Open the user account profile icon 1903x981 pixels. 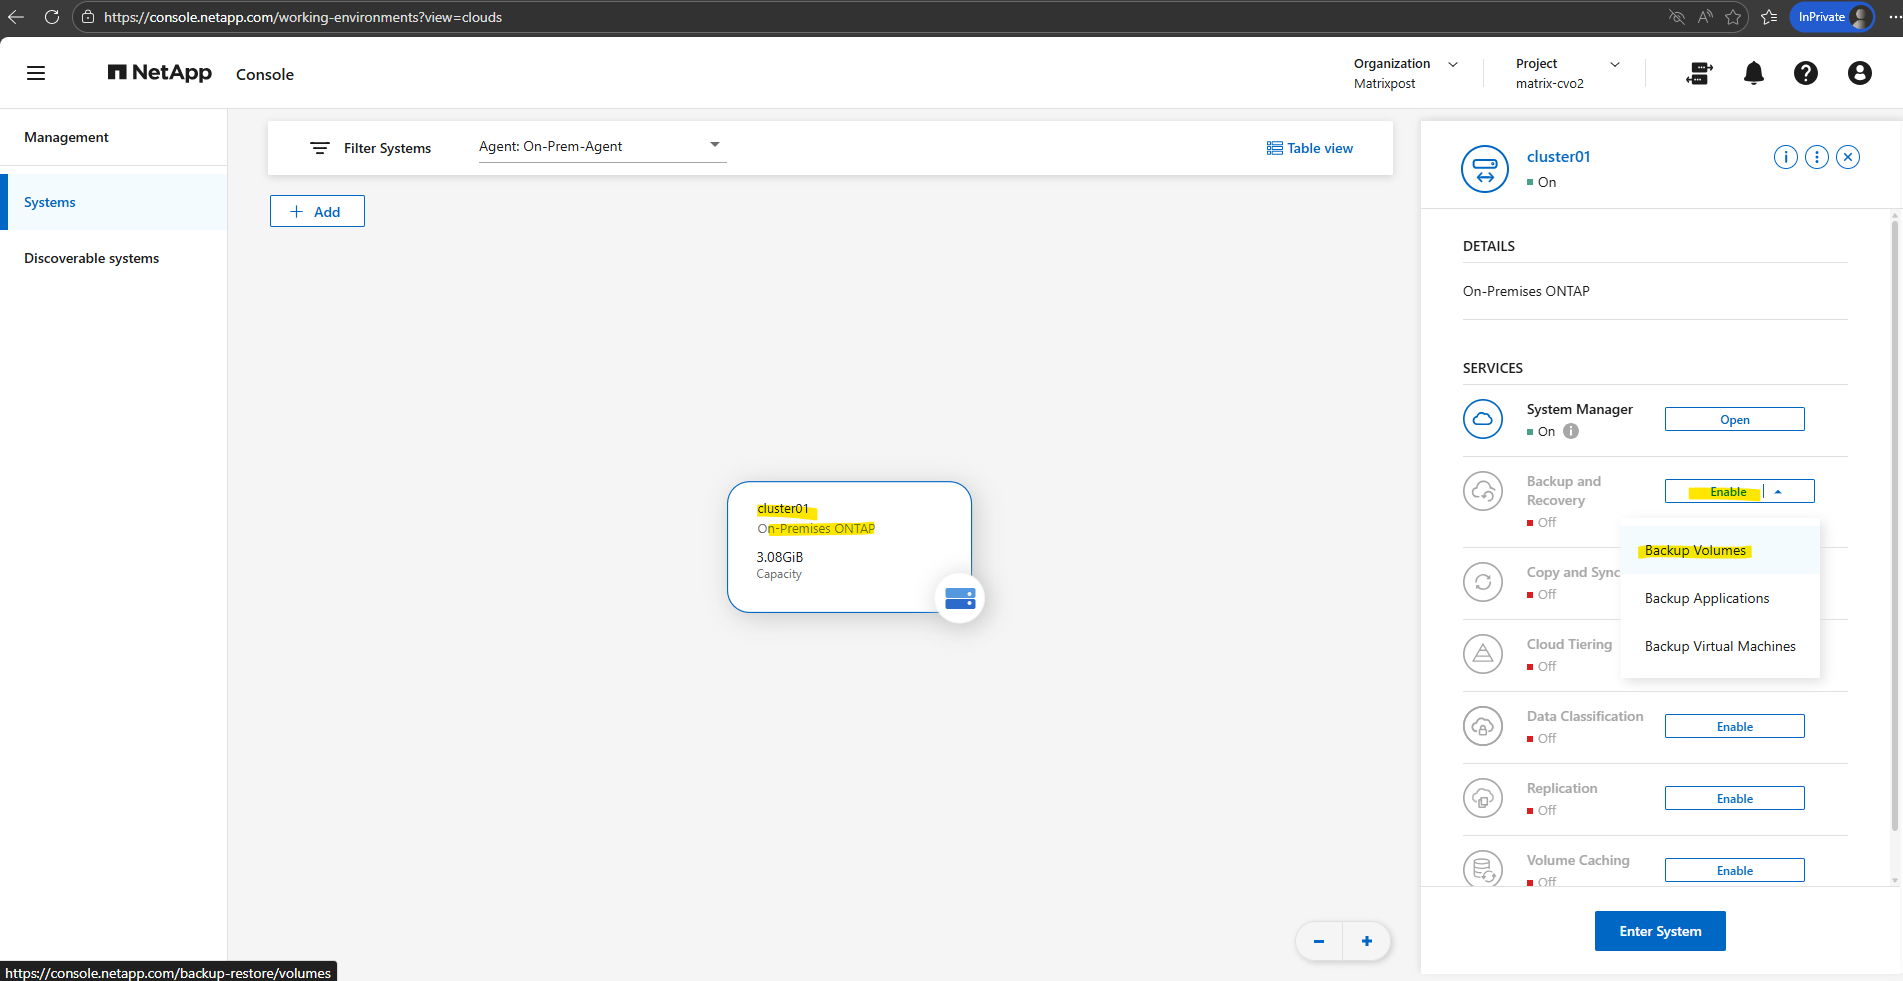tap(1859, 73)
